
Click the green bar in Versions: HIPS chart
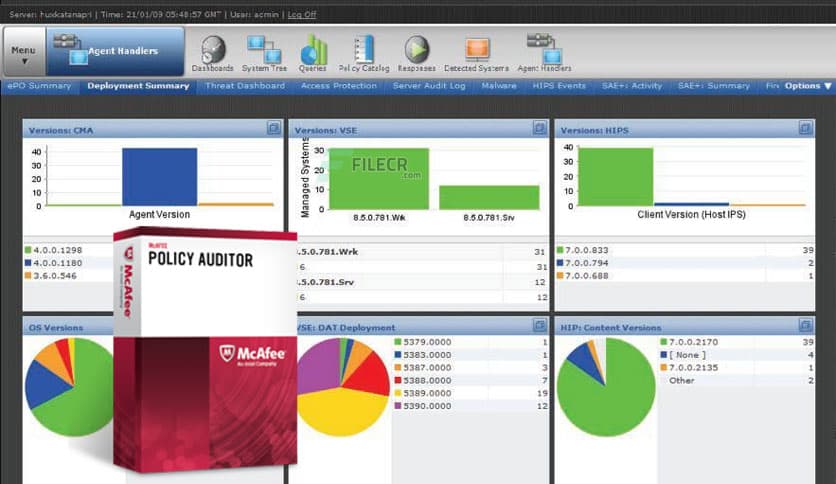(615, 177)
